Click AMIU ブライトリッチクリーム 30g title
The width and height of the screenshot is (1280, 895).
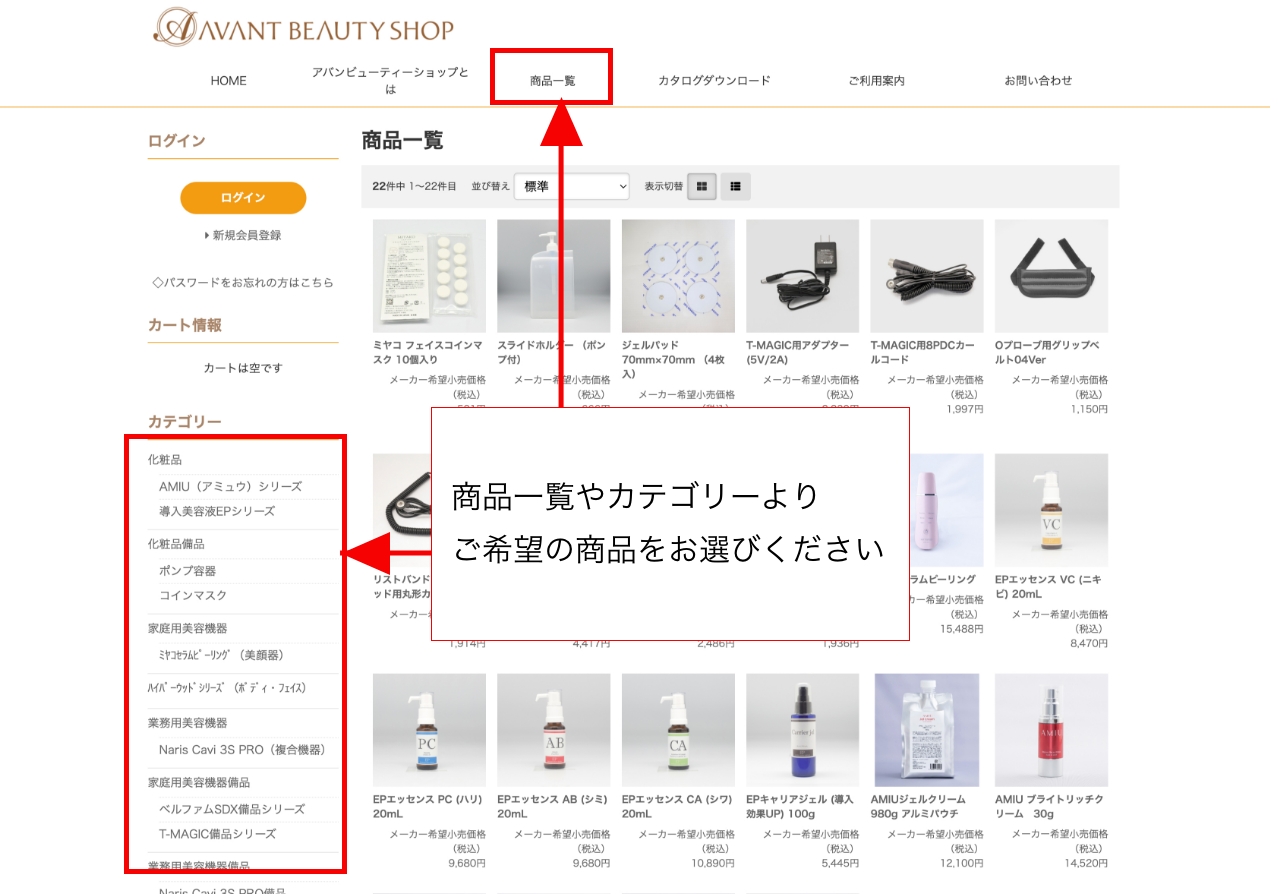point(1050,807)
